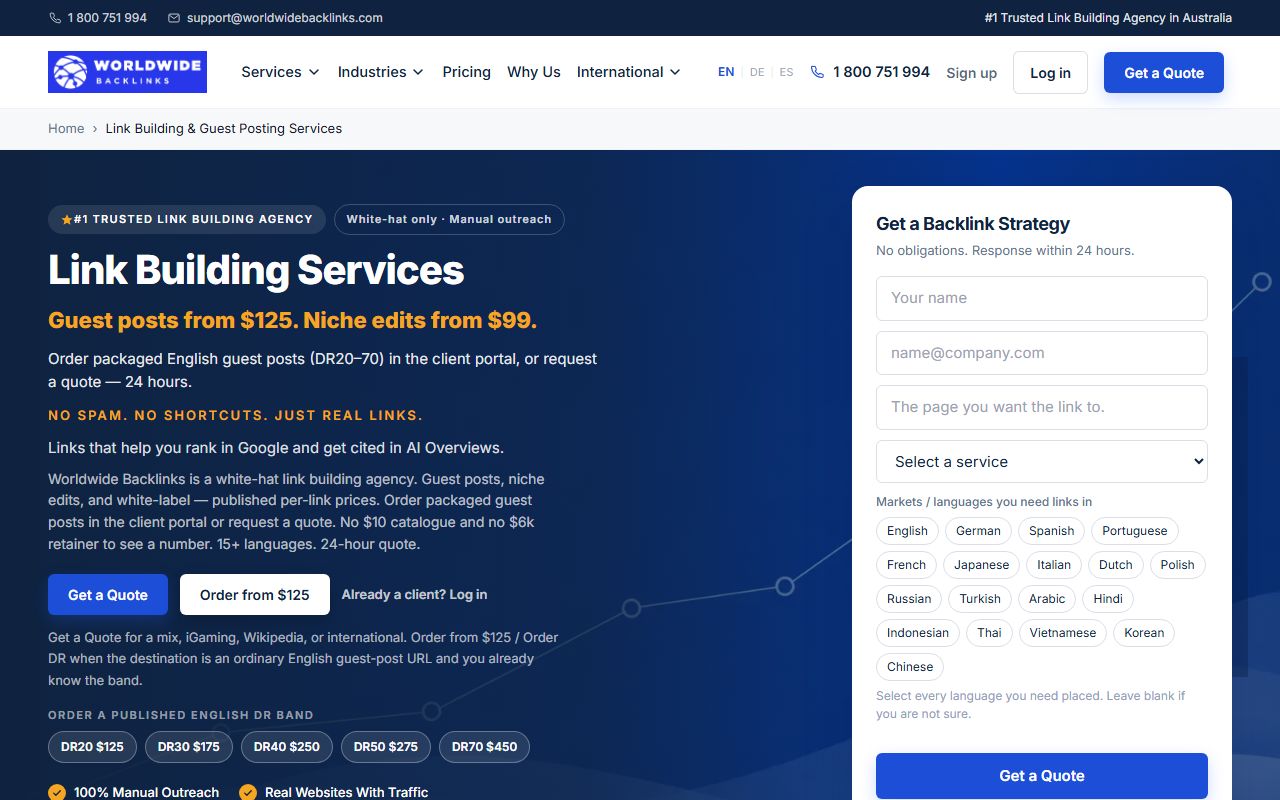Expand the Industries menu
This screenshot has height=800, width=1280.
click(380, 72)
